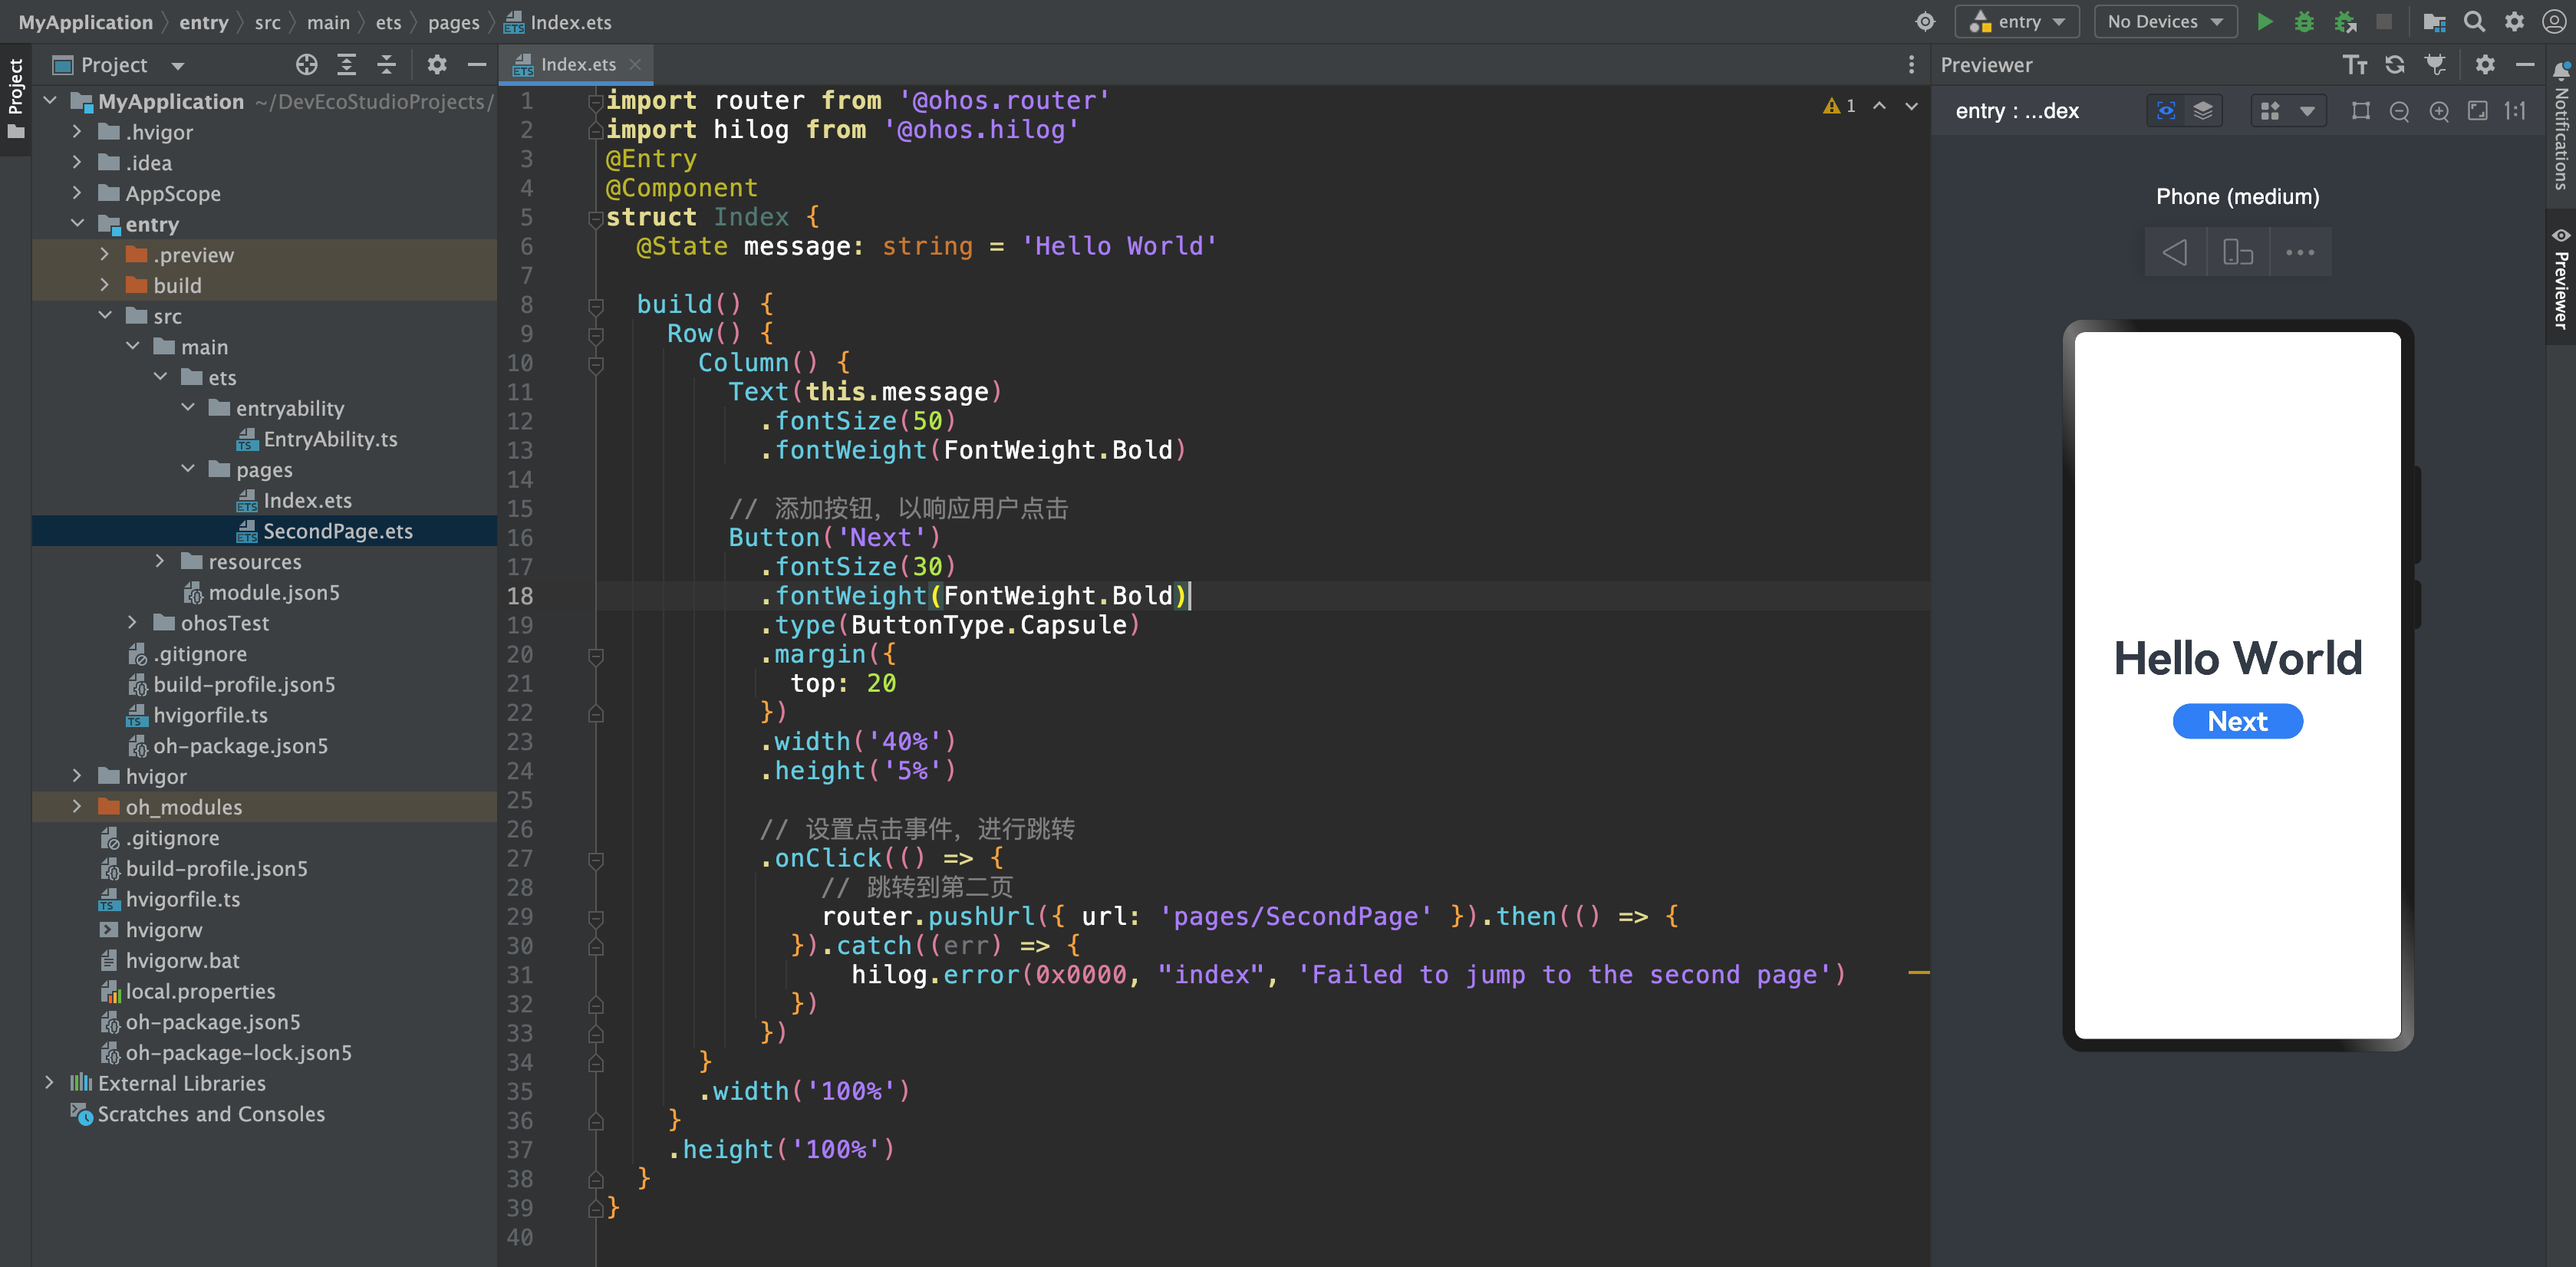Open the entry run configuration dropdown

point(2018,22)
